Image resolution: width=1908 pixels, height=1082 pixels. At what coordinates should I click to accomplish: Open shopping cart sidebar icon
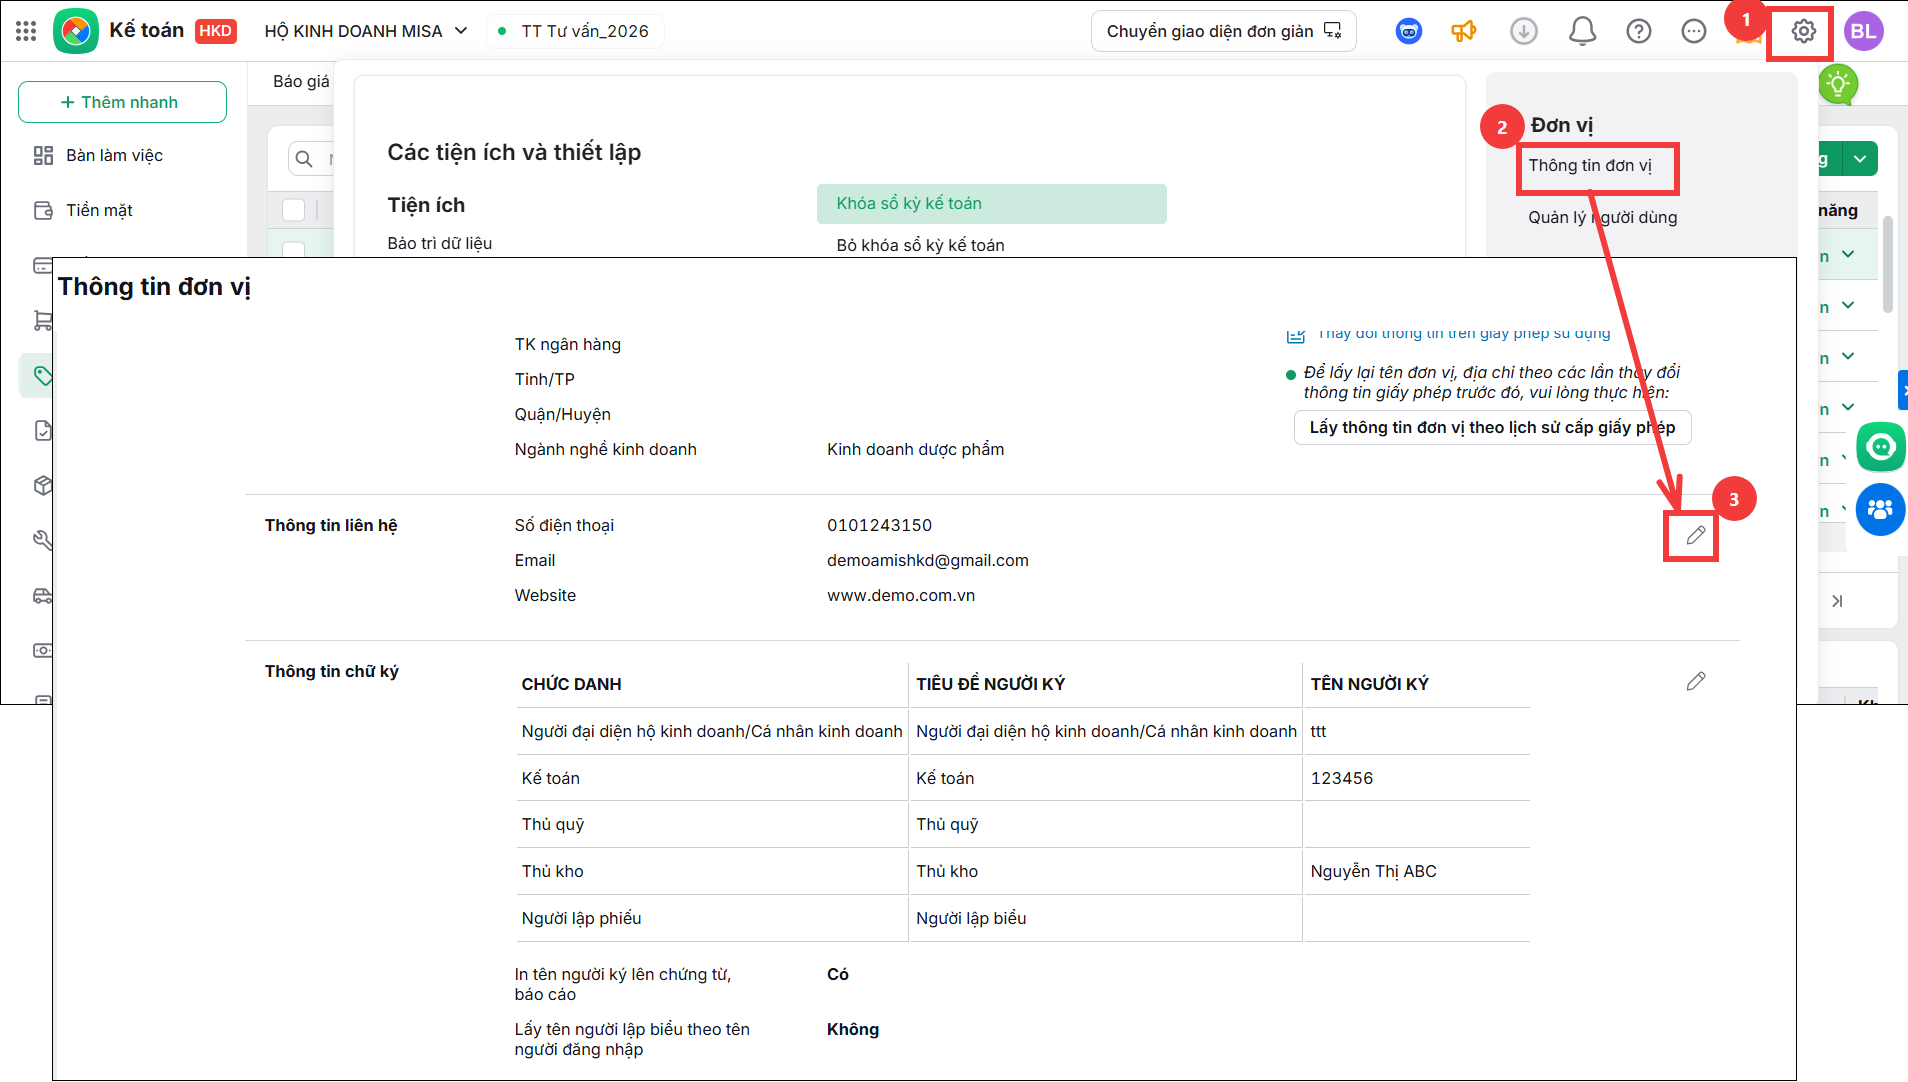pyautogui.click(x=43, y=320)
